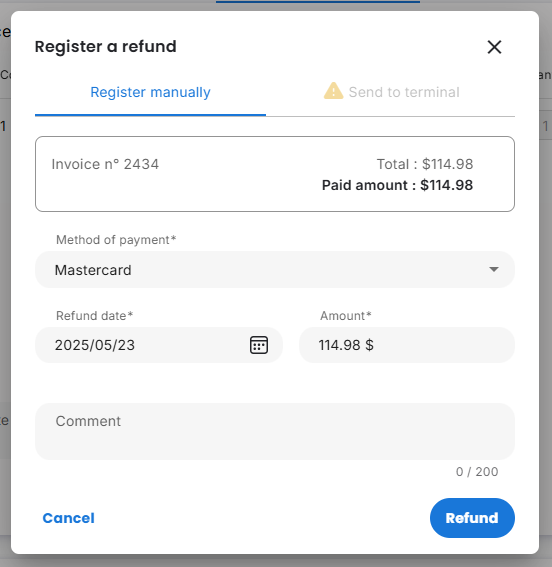Click the 0 / 200 character counter
Image resolution: width=552 pixels, height=567 pixels.
[477, 472]
